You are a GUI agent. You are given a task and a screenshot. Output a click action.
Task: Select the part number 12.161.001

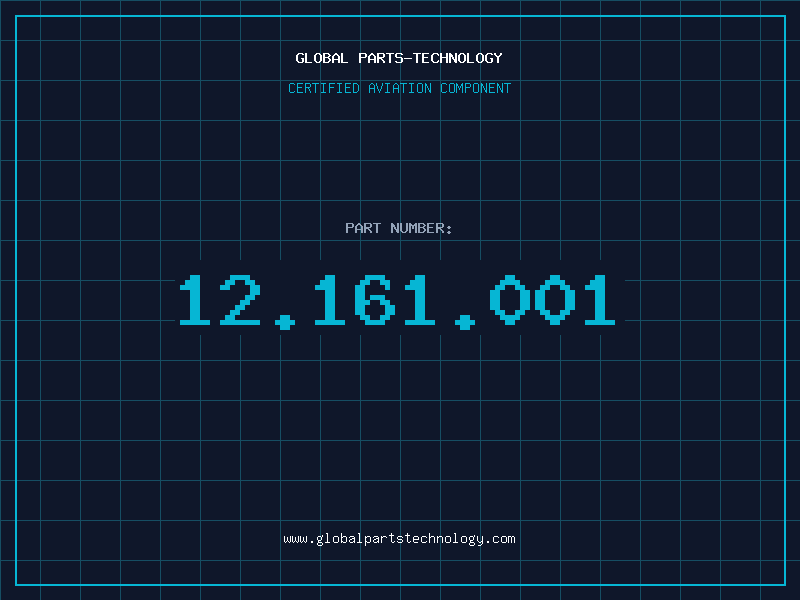pyautogui.click(x=398, y=301)
